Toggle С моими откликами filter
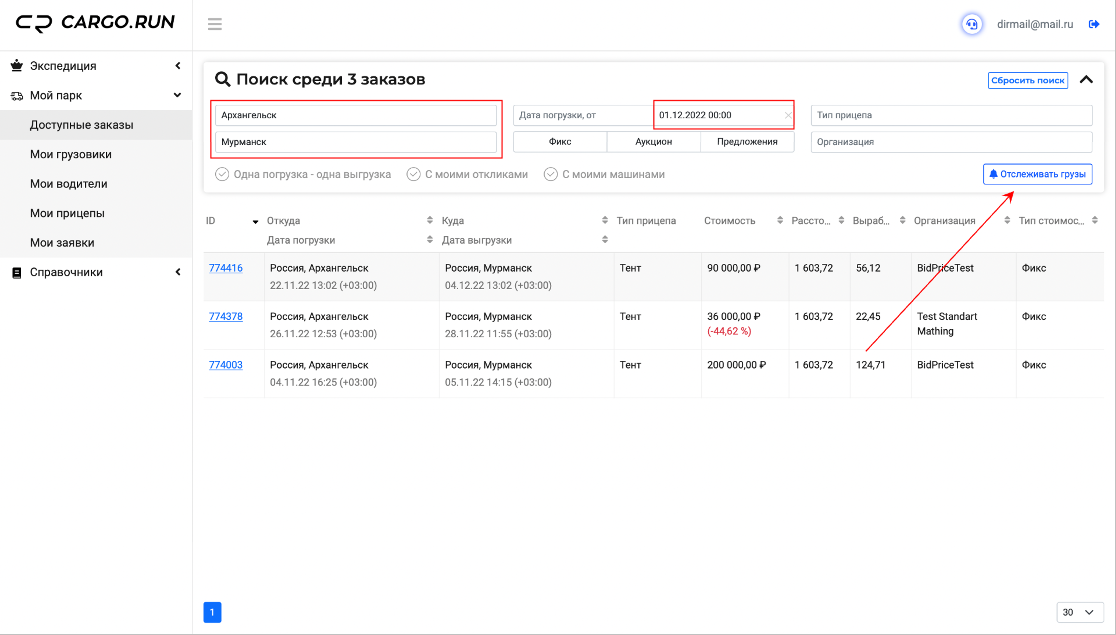1116x635 pixels. [468, 174]
